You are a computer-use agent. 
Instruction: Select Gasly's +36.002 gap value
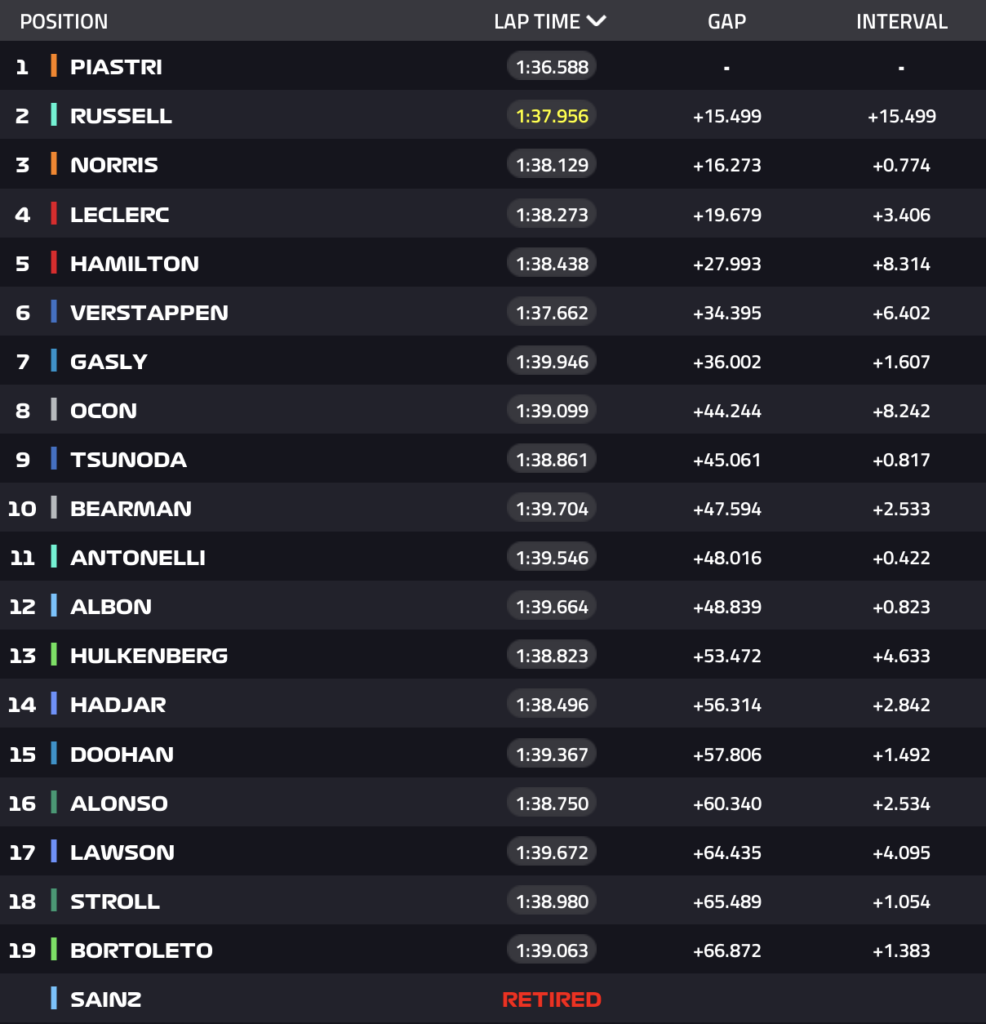727,362
